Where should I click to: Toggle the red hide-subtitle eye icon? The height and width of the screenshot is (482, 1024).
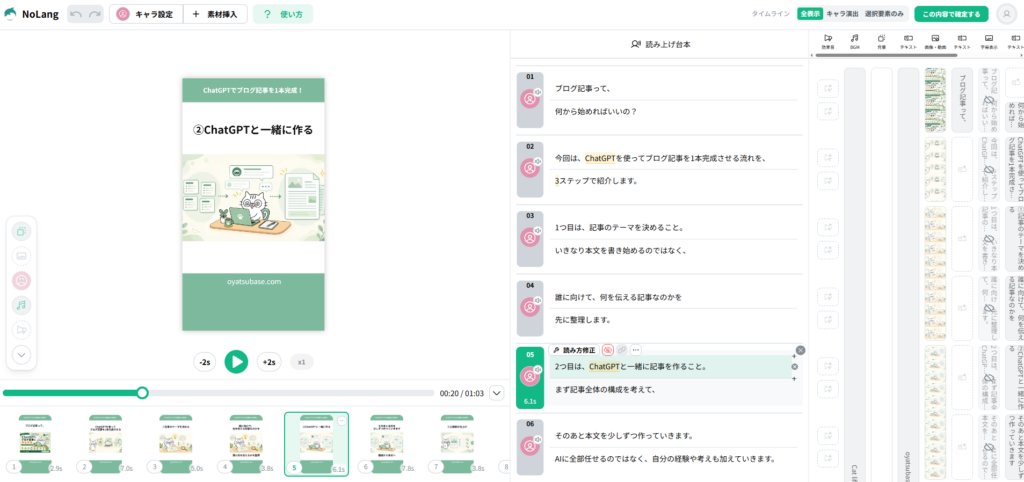[x=607, y=350]
